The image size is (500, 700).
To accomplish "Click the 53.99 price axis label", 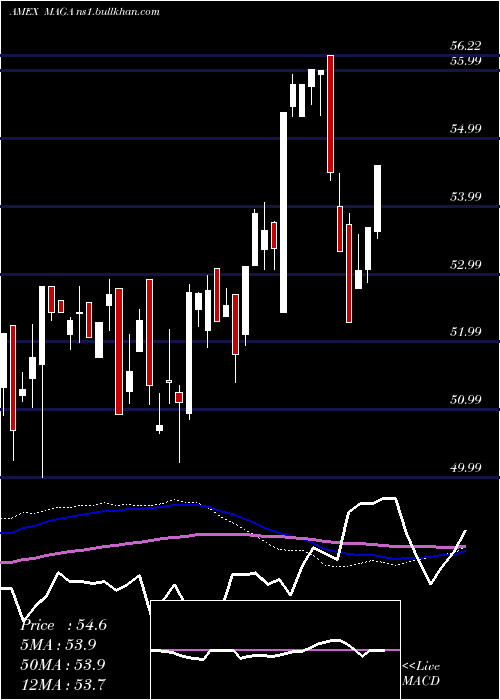I will 466,196.
